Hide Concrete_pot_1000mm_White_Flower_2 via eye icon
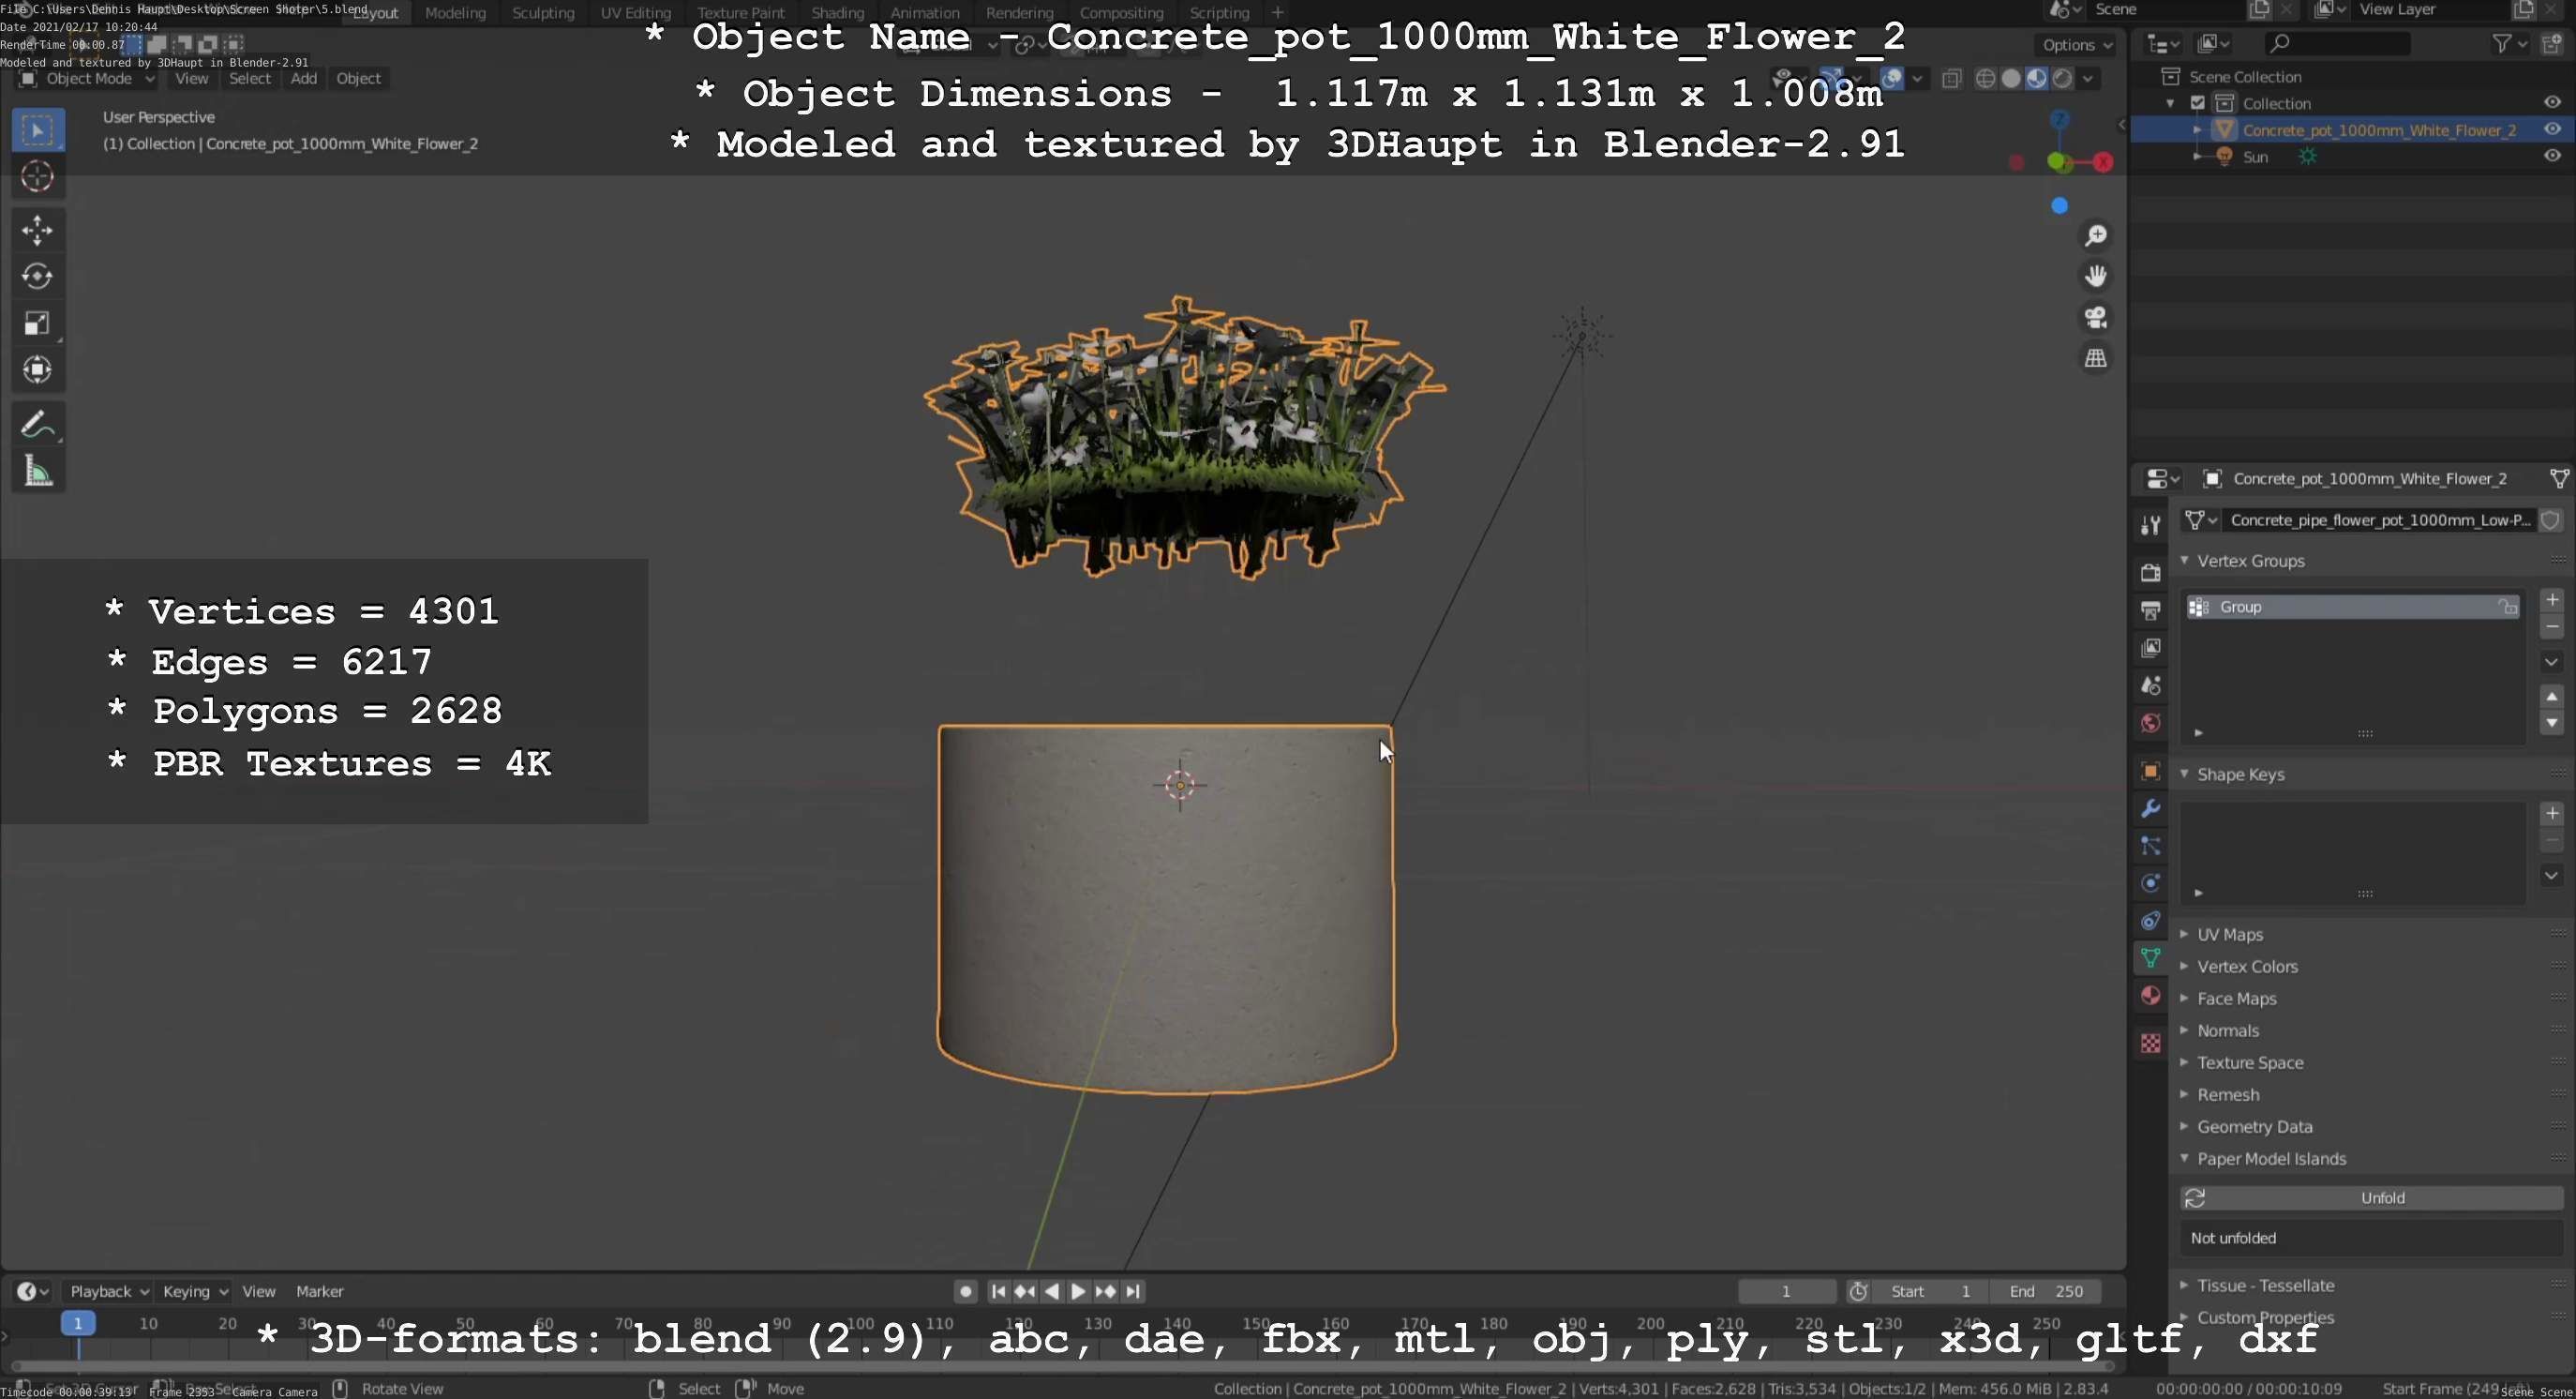The height and width of the screenshot is (1399, 2576). 2552,129
